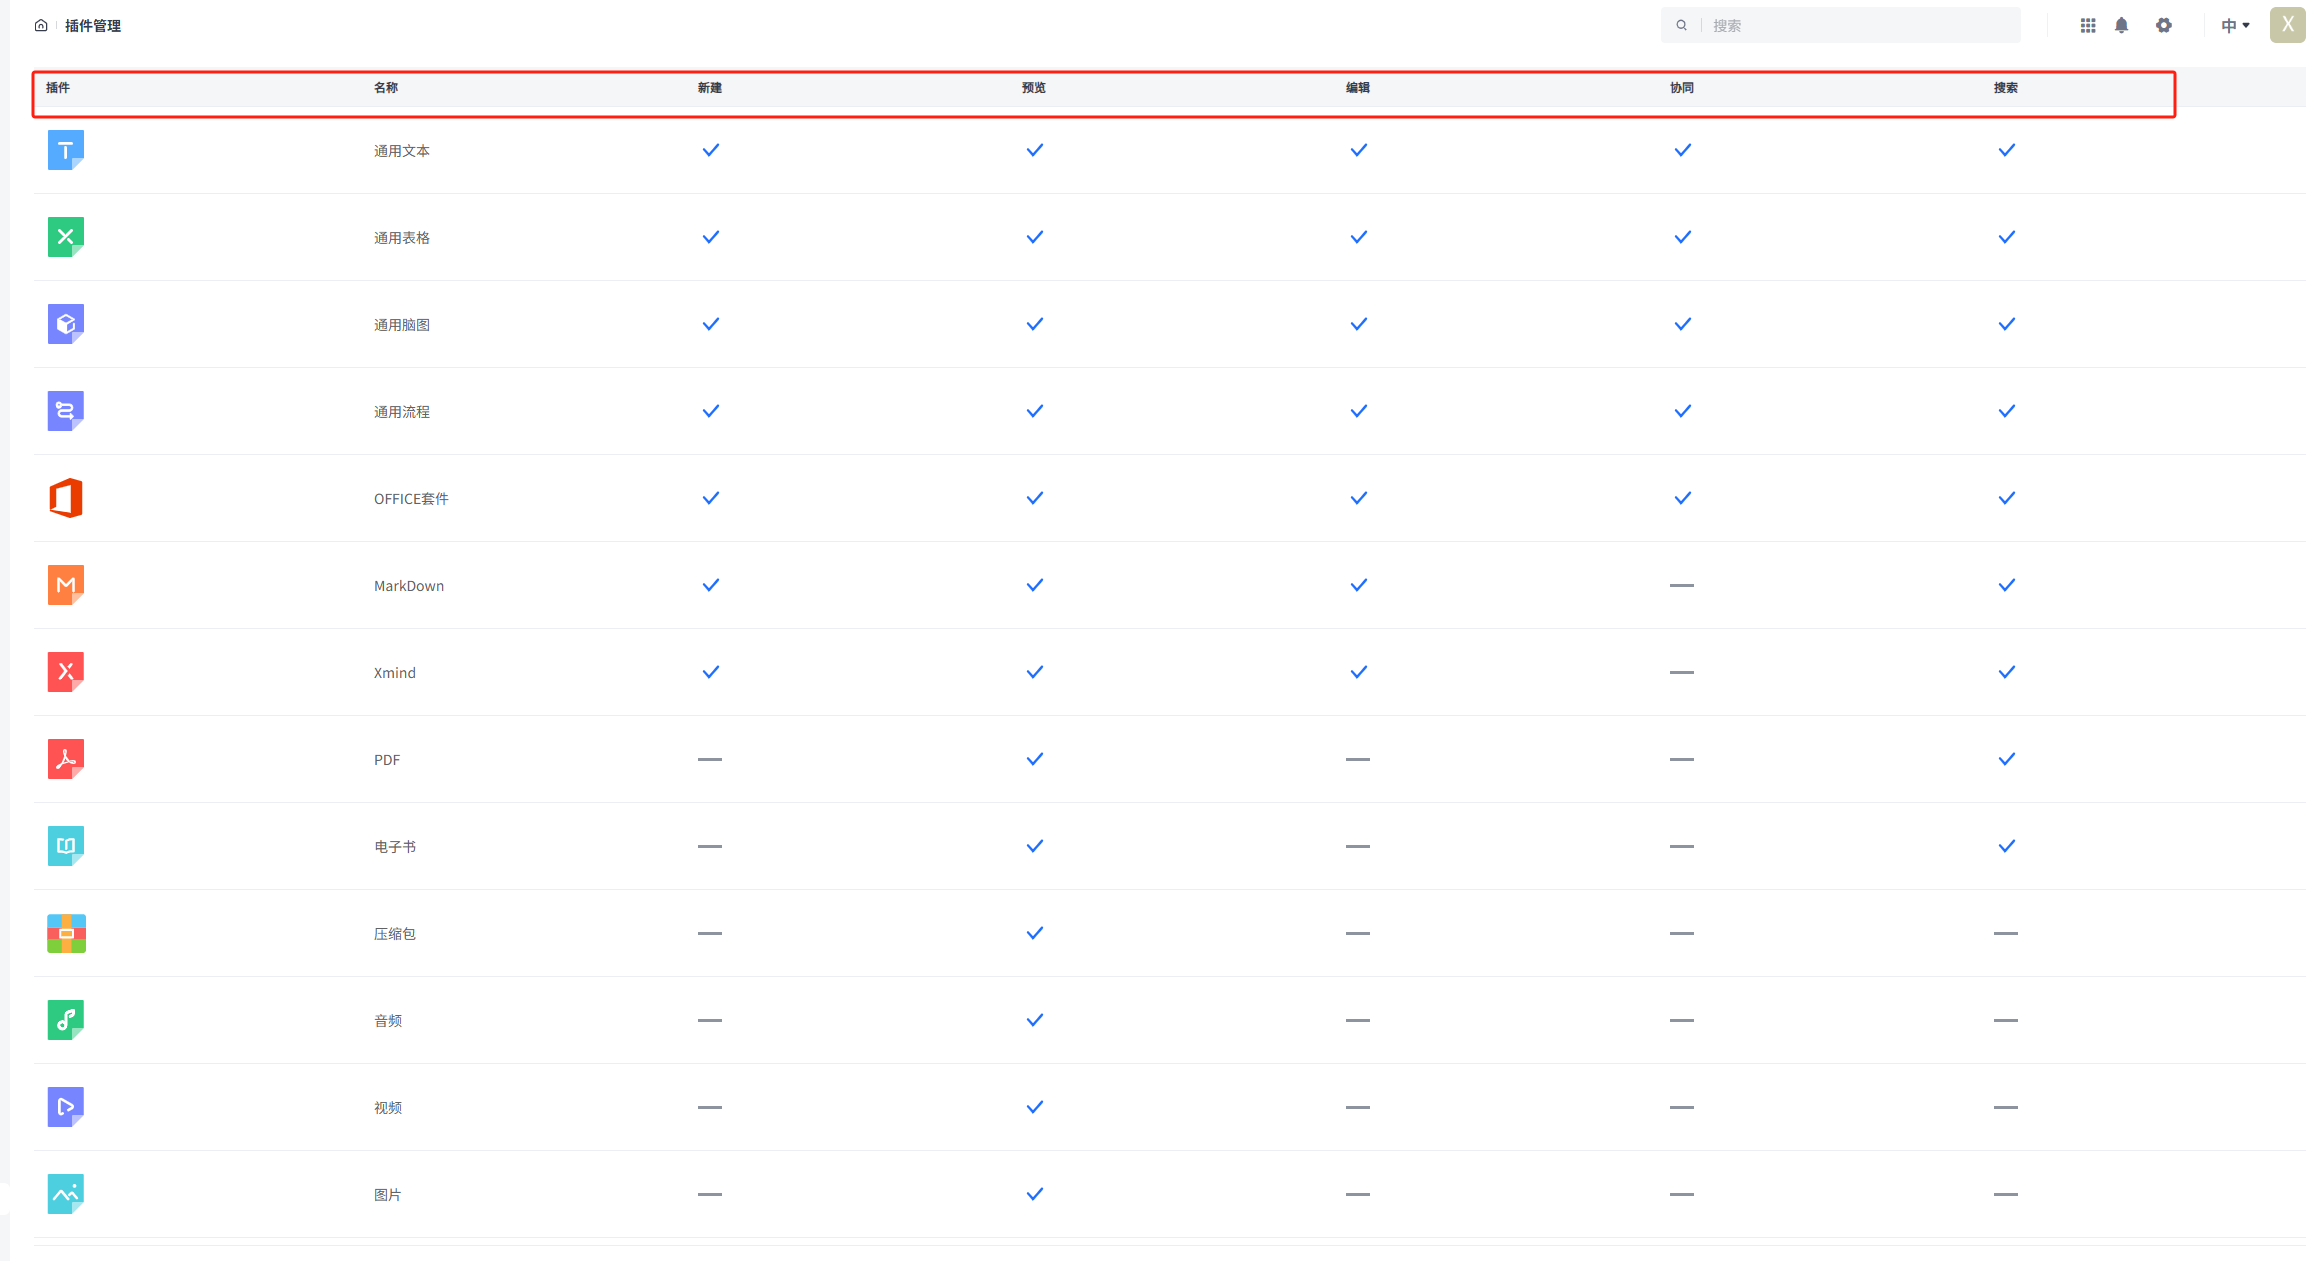Click the search magnifier icon

click(x=1682, y=26)
